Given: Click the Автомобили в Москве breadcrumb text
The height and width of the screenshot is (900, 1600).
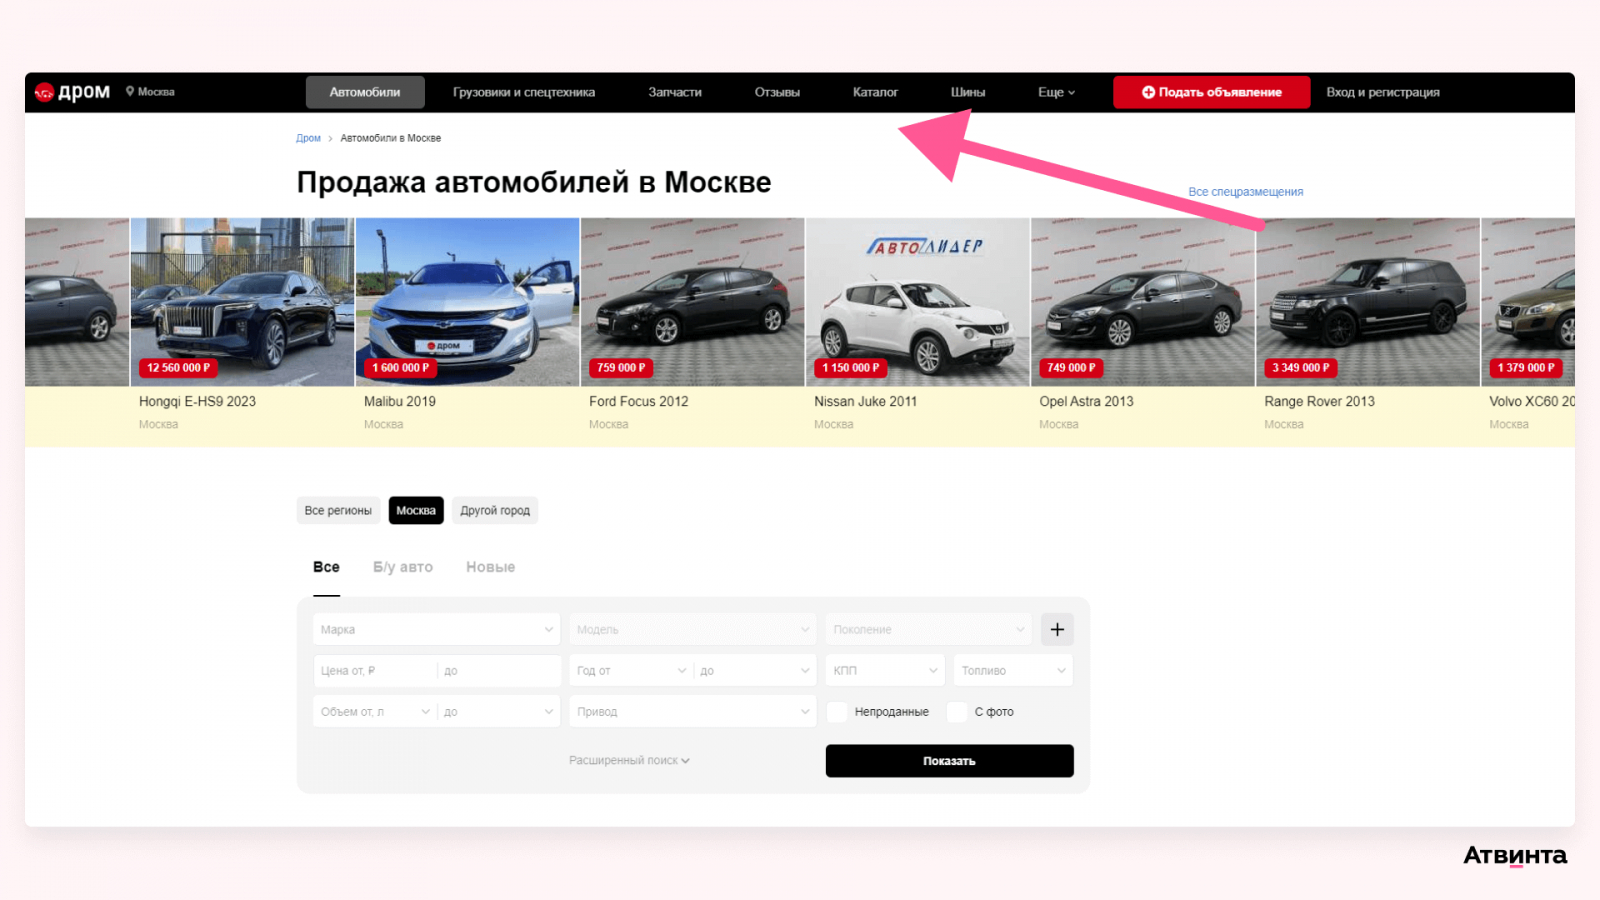Looking at the screenshot, I should pyautogui.click(x=391, y=138).
